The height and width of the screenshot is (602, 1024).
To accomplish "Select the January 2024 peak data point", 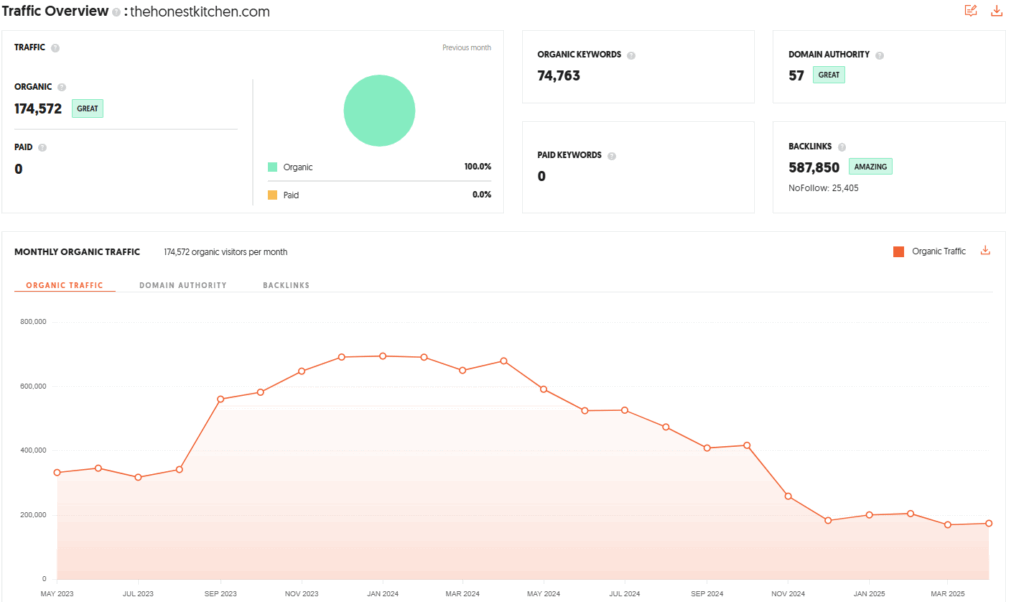I will tap(383, 356).
